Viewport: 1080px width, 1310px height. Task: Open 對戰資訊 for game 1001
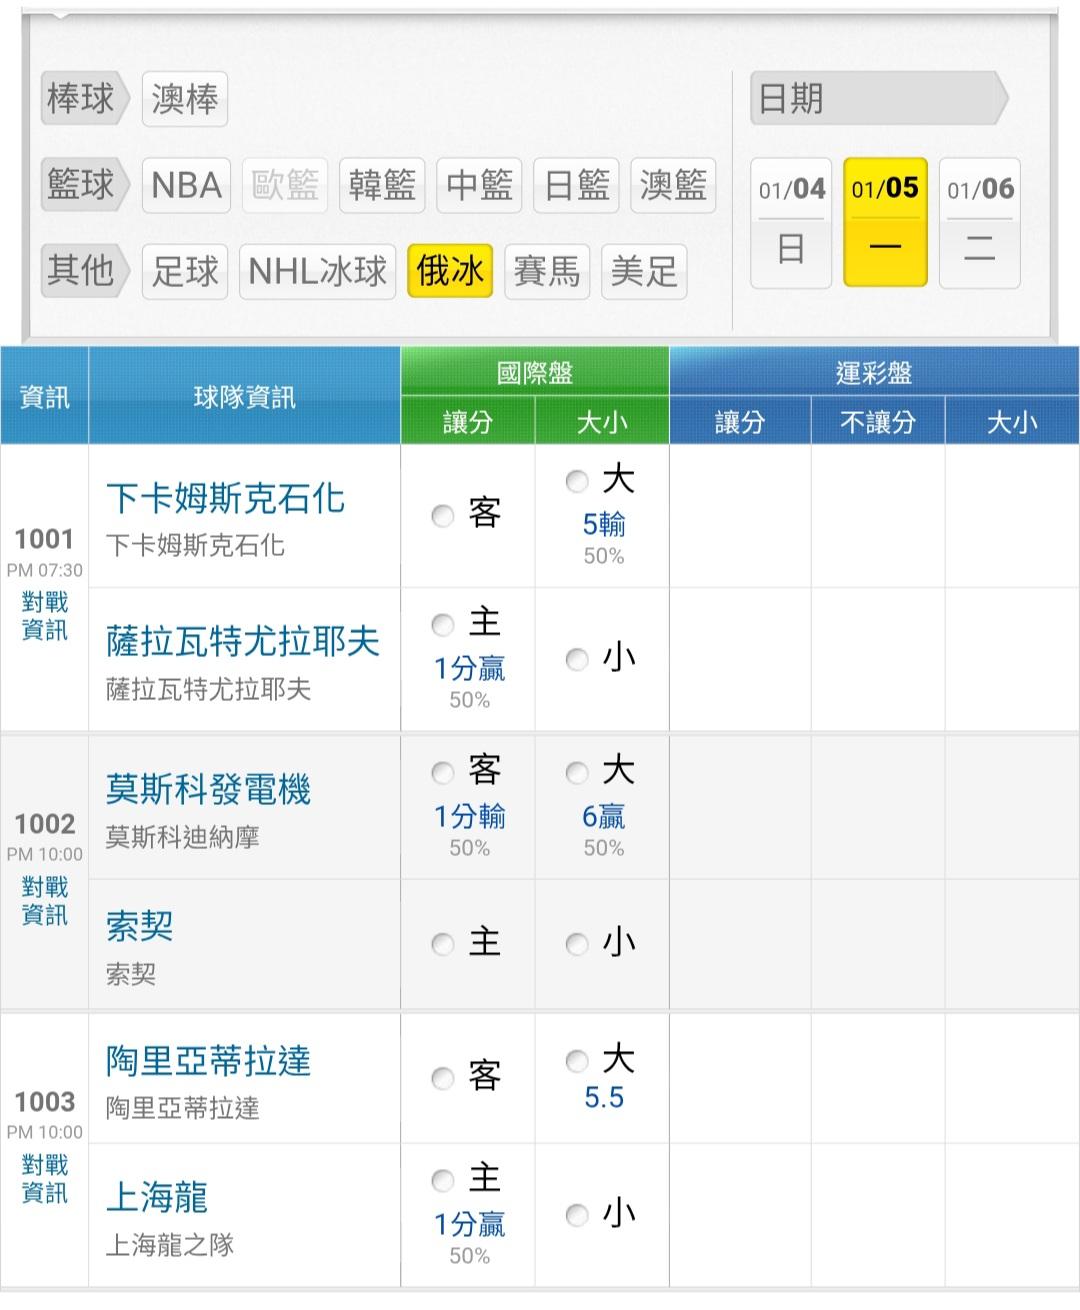point(45,616)
